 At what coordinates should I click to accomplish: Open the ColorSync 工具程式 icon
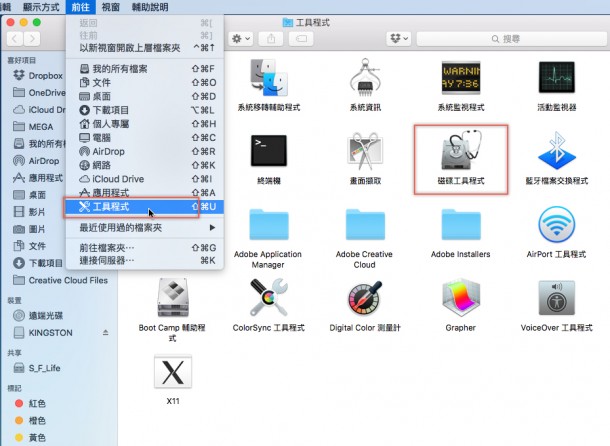(x=269, y=298)
